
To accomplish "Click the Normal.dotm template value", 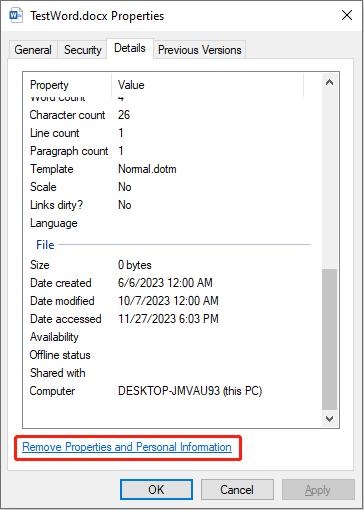I will pos(147,169).
